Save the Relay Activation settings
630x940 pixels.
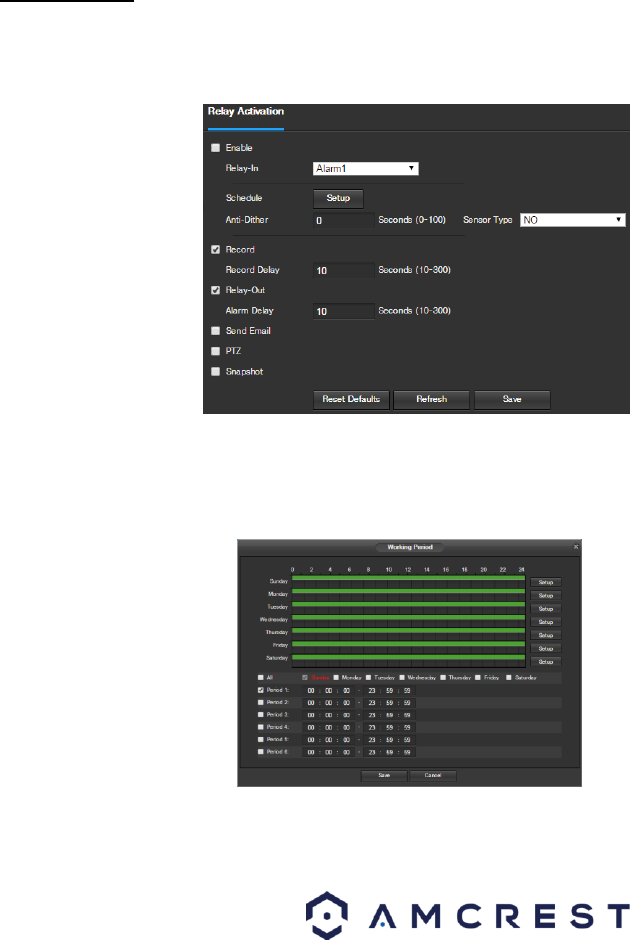(512, 399)
